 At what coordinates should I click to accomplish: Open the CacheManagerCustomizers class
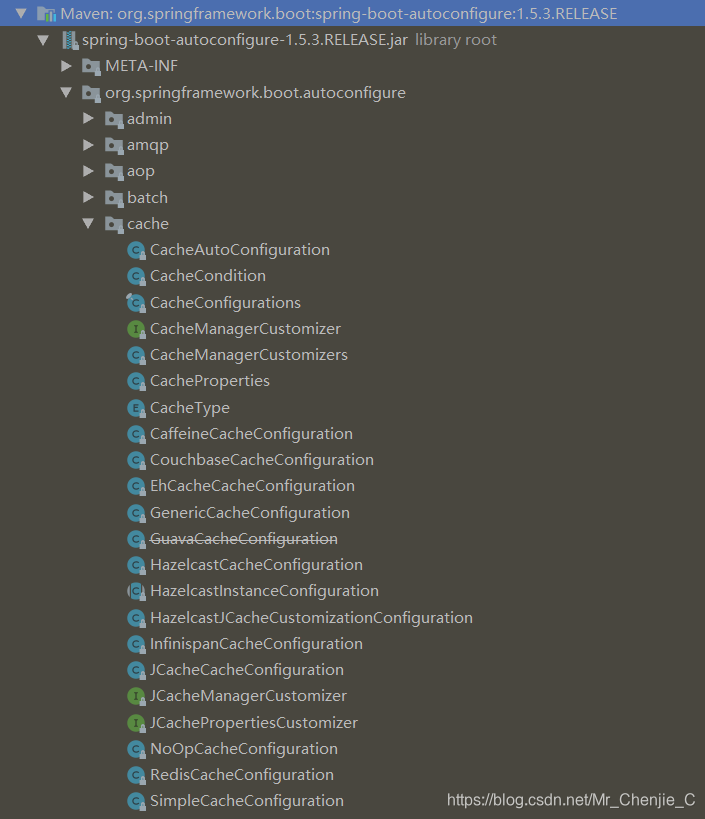(x=249, y=355)
